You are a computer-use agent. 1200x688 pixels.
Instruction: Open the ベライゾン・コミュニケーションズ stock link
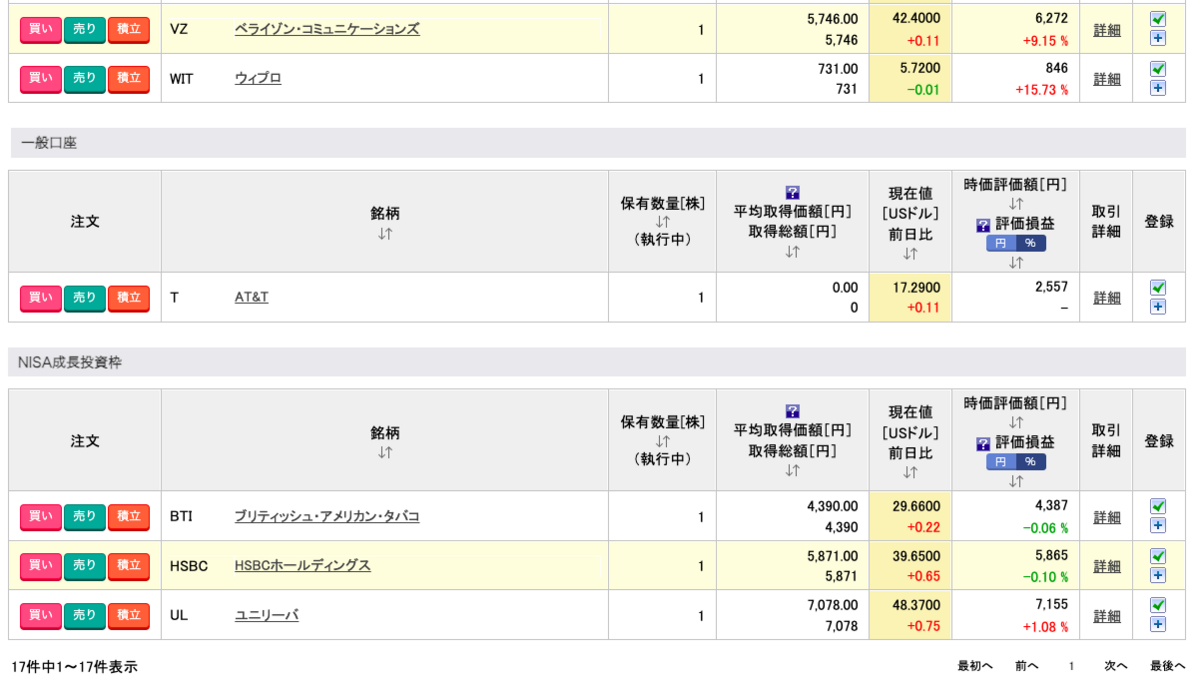[x=327, y=30]
